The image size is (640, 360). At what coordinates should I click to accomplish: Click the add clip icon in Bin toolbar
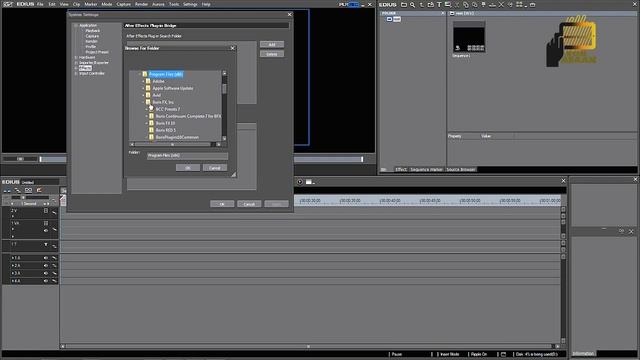click(431, 4)
